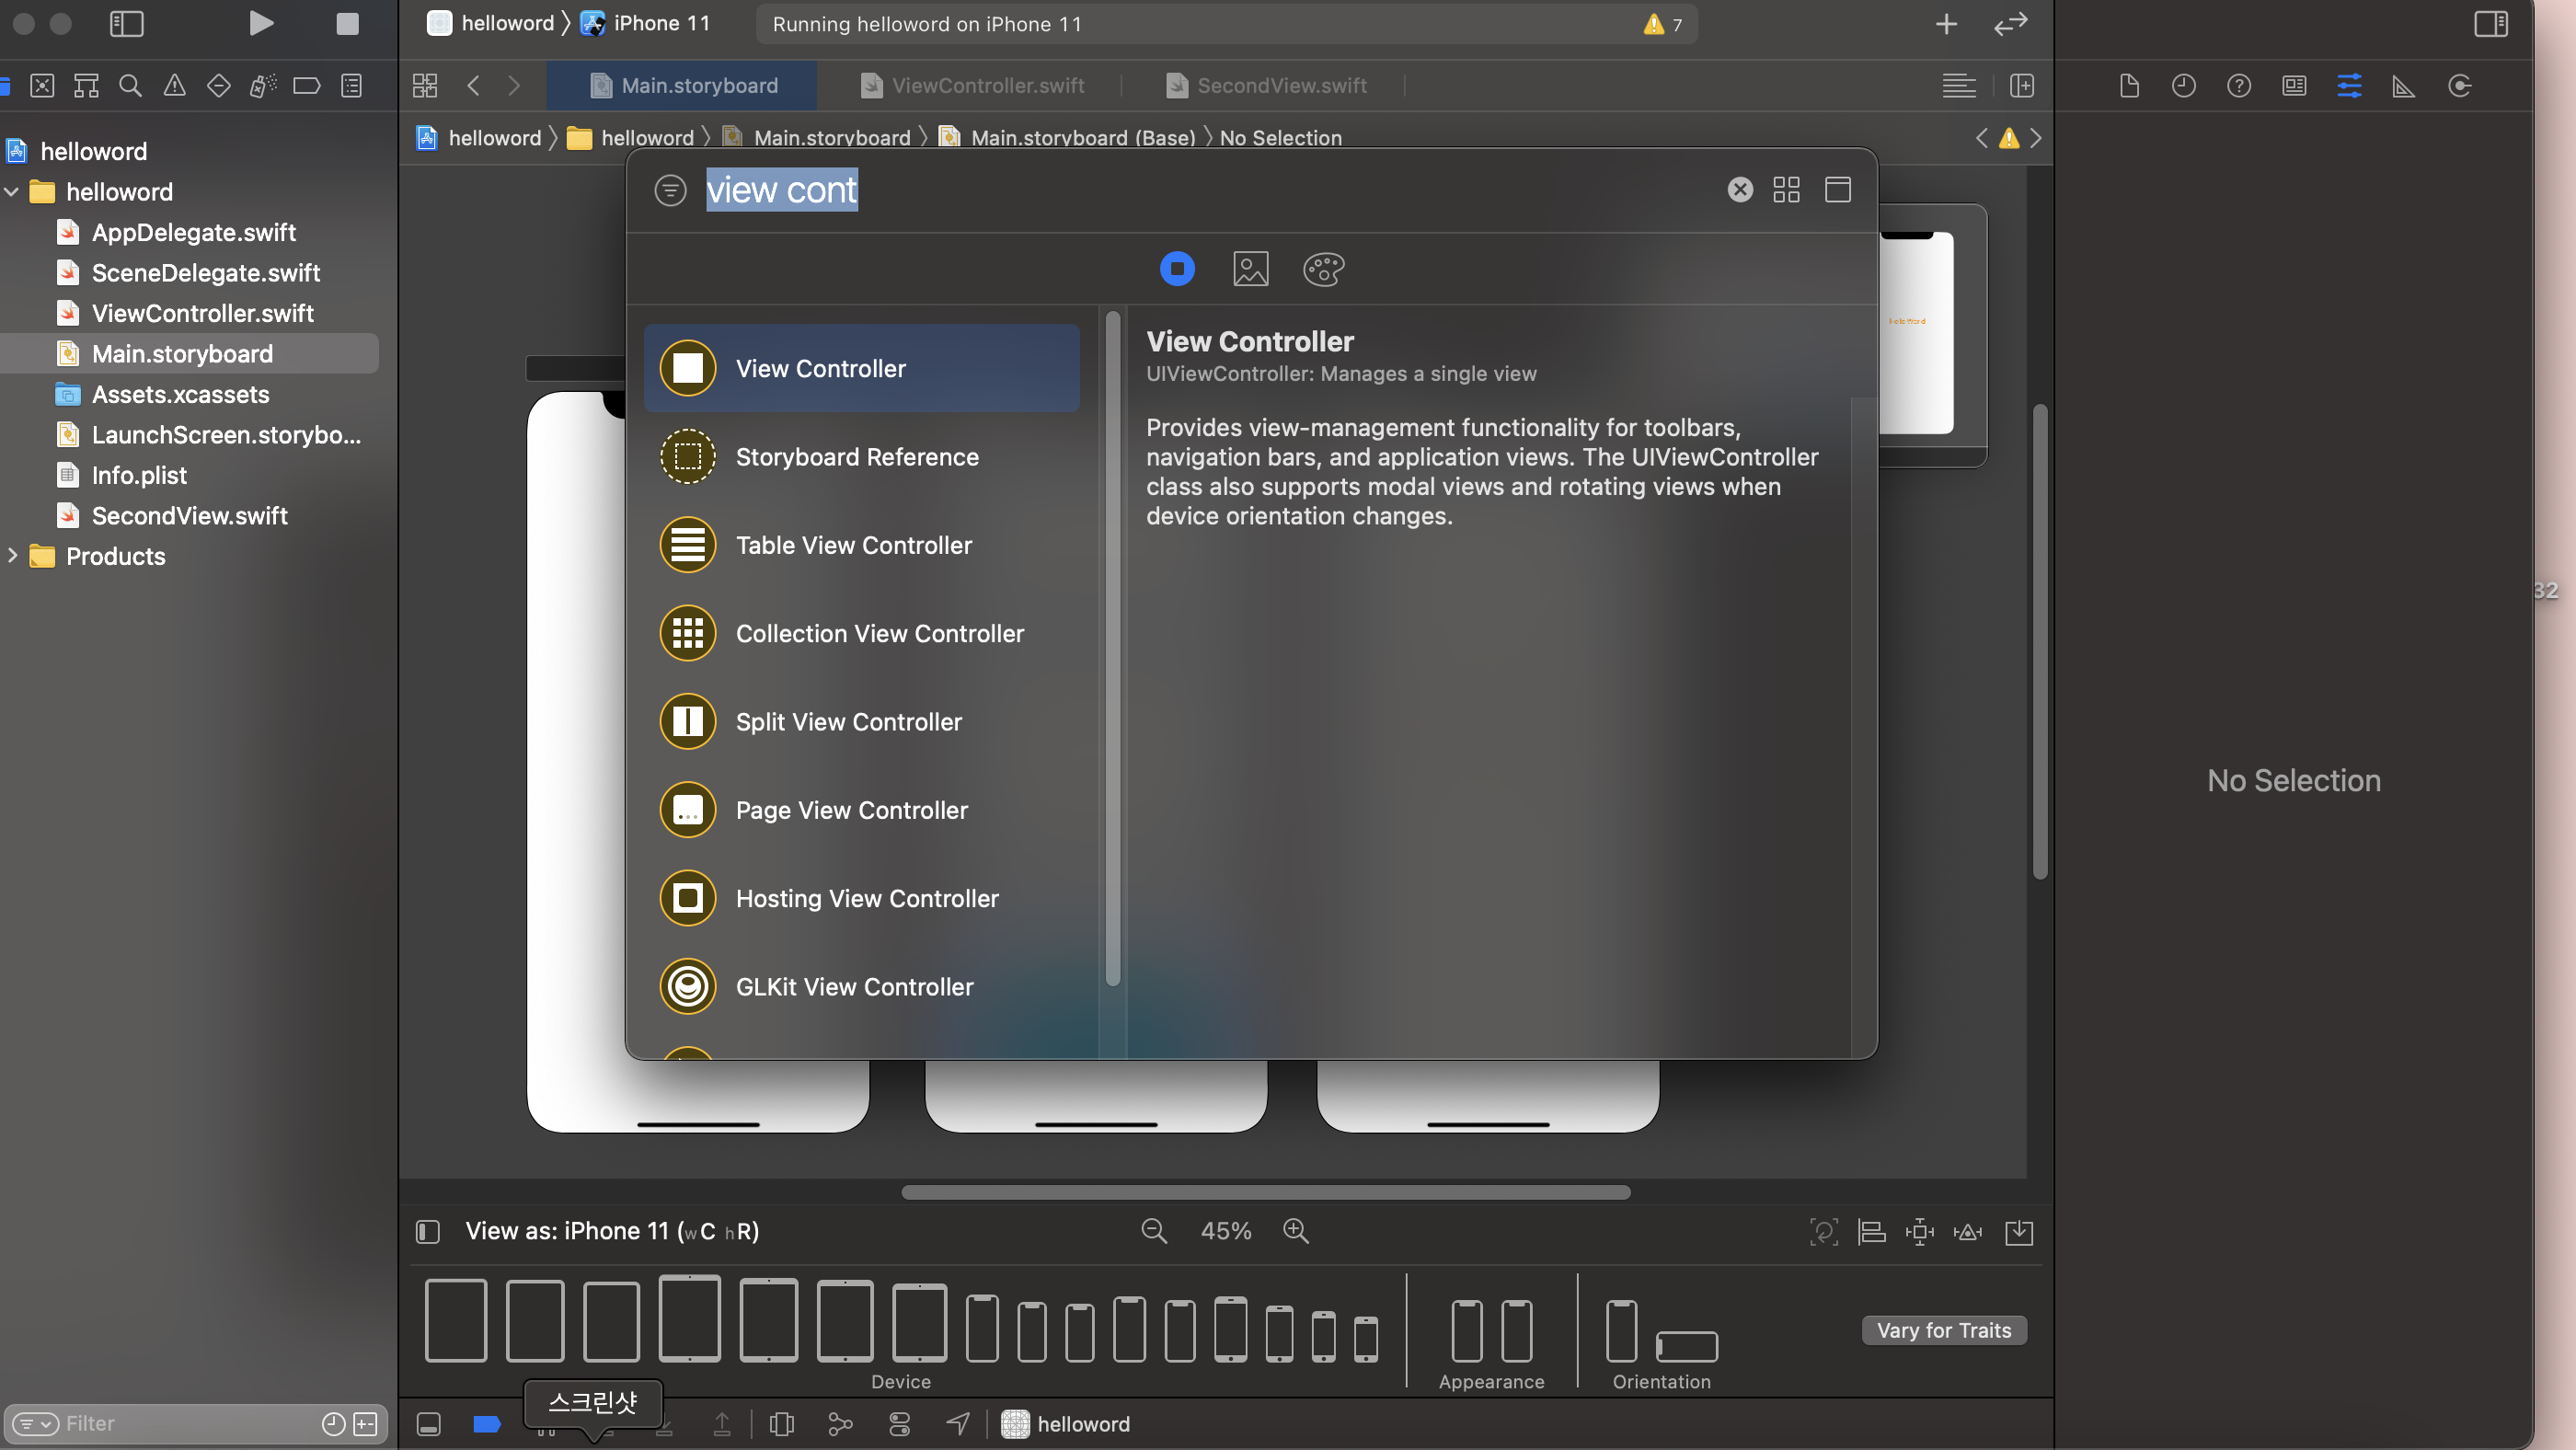Click the zoom in magnifier
2576x1450 pixels.
1296,1231
